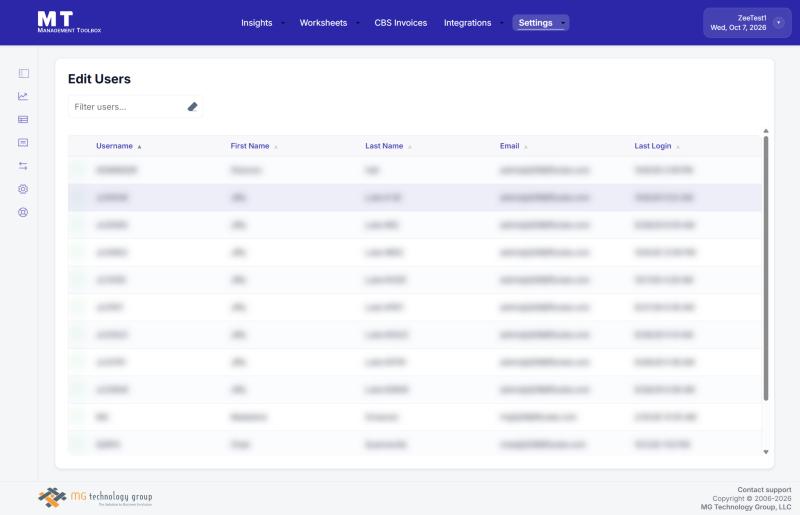The height and width of the screenshot is (515, 800).
Task: Sort the table by Last Name
Action: coord(384,146)
